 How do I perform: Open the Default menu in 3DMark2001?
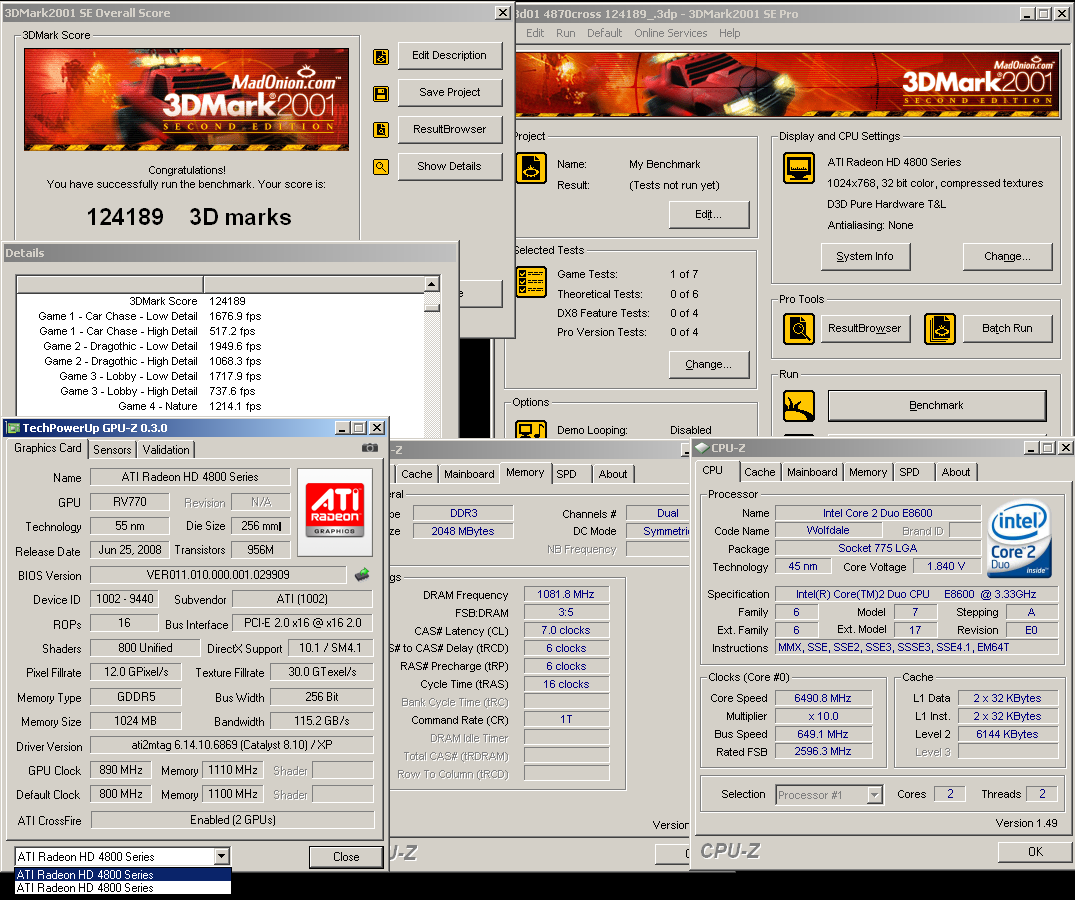pyautogui.click(x=604, y=33)
